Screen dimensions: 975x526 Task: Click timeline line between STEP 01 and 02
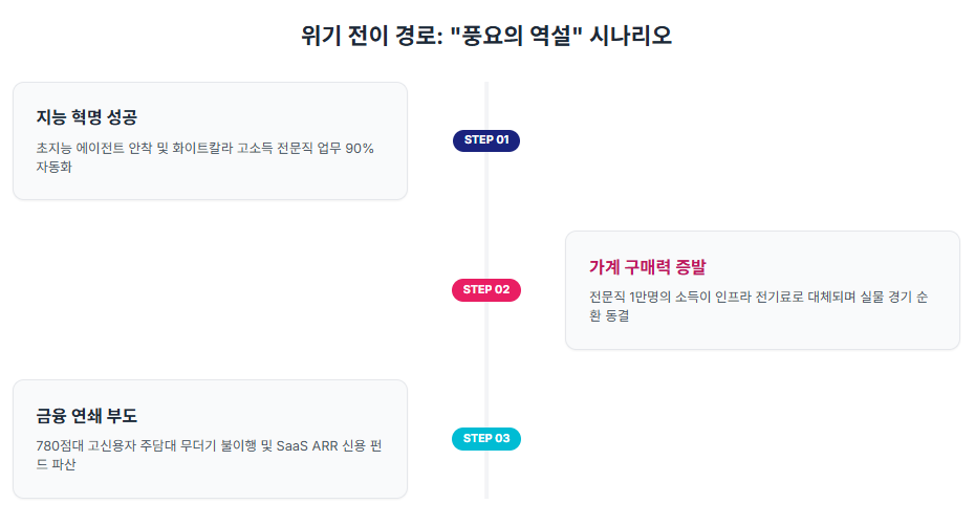tap(486, 215)
